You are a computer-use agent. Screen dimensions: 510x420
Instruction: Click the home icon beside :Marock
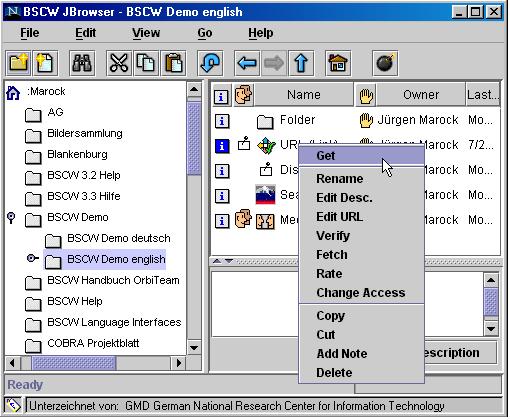[13, 92]
